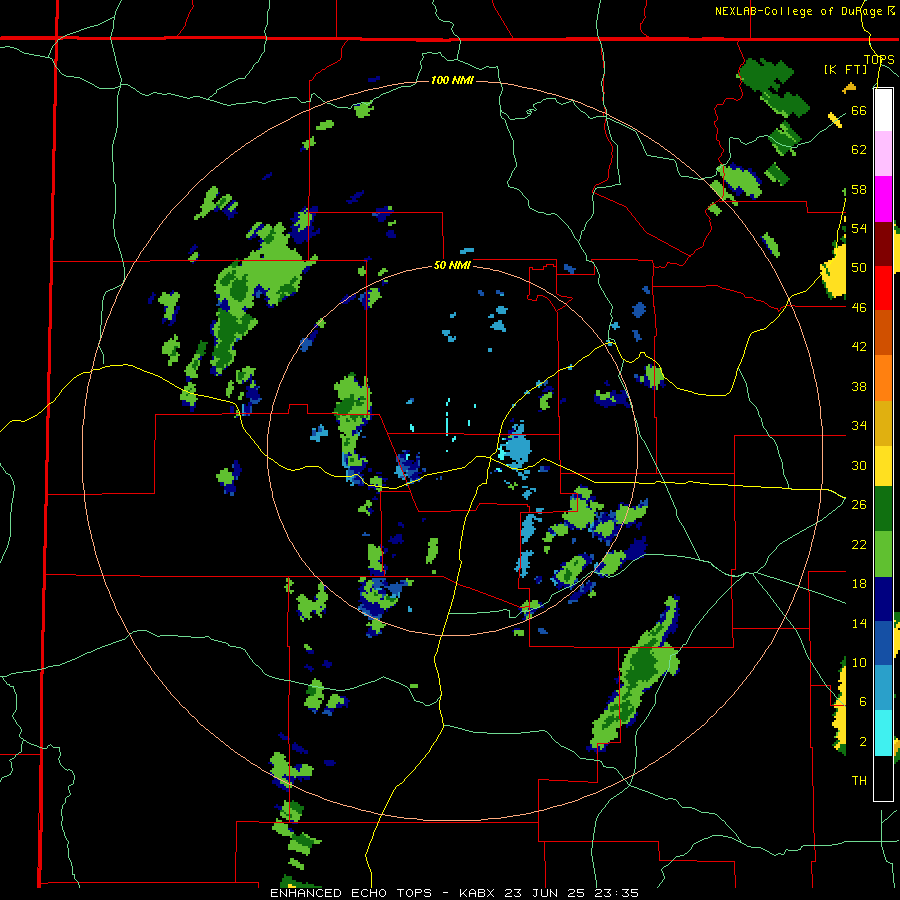
Task: Click the 66 legend value
Action: (x=859, y=110)
